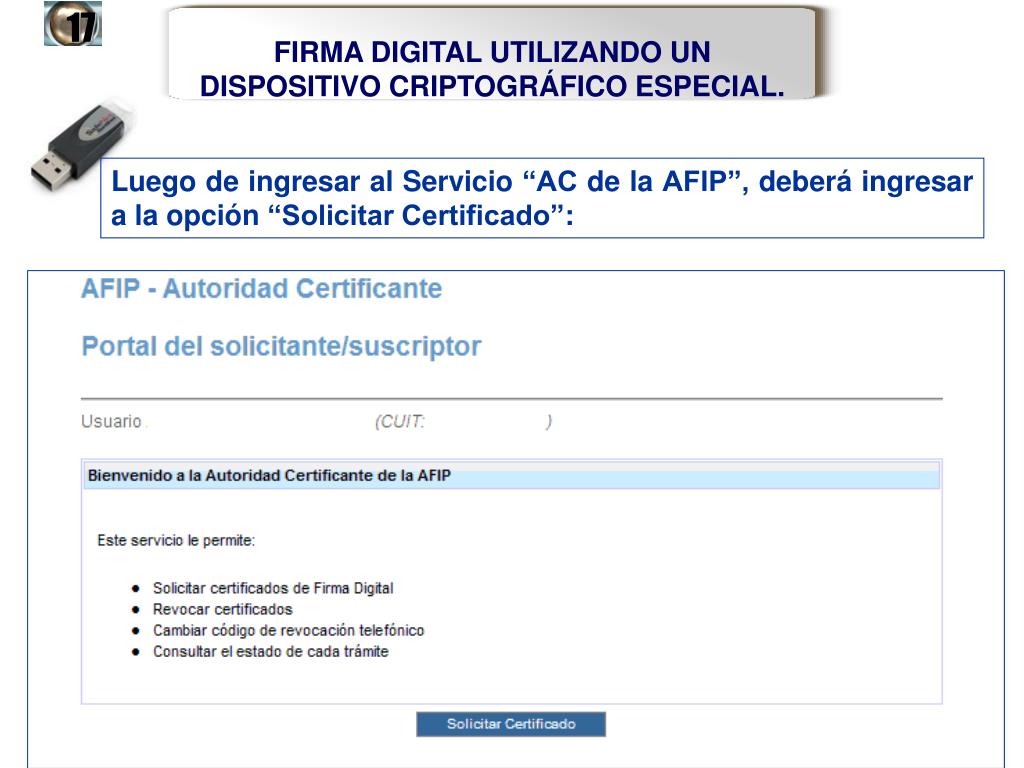Click the 'Luego de ingresar al Servicio' instruction
Screen dimensions: 1024x768
542,198
